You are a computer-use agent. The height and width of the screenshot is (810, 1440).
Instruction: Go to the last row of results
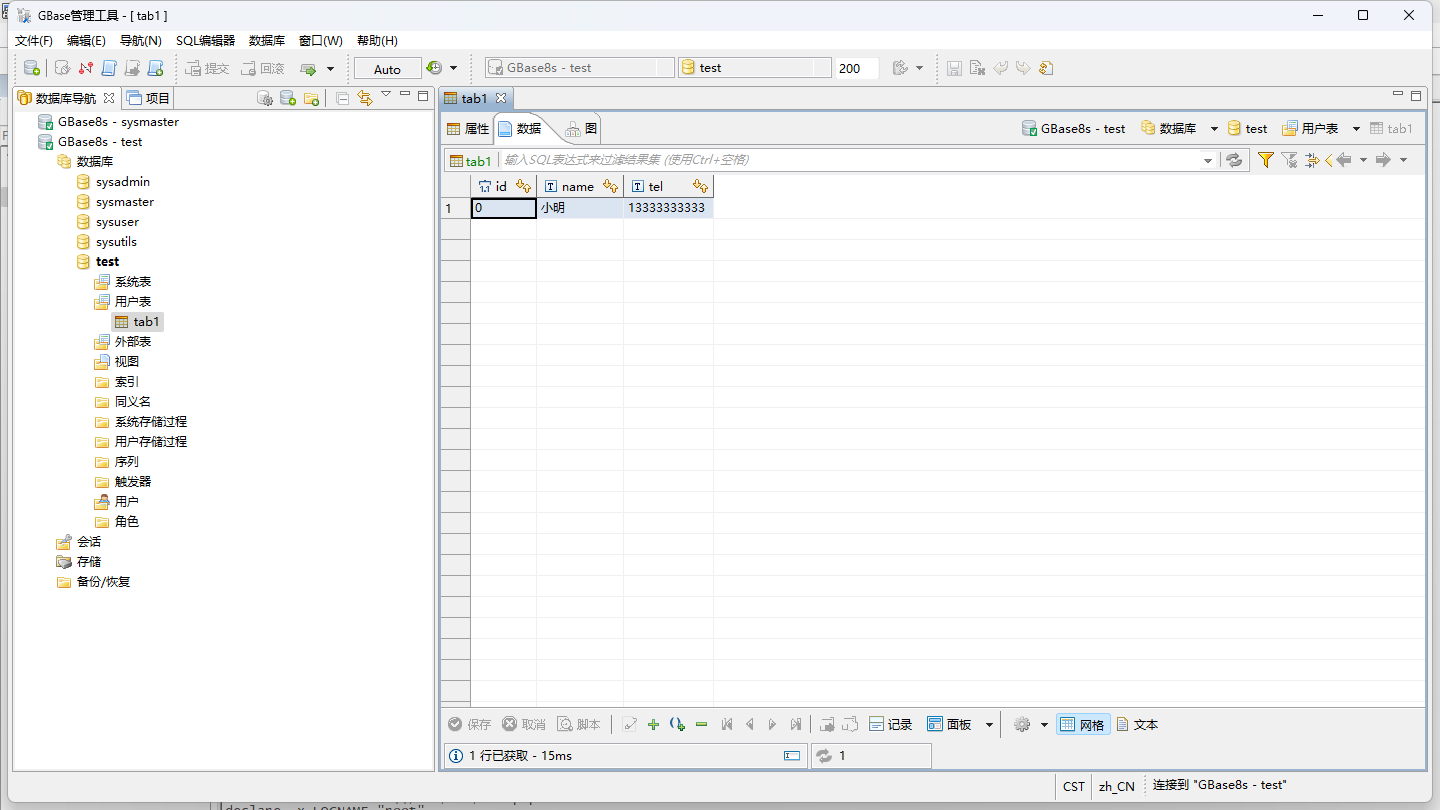796,725
